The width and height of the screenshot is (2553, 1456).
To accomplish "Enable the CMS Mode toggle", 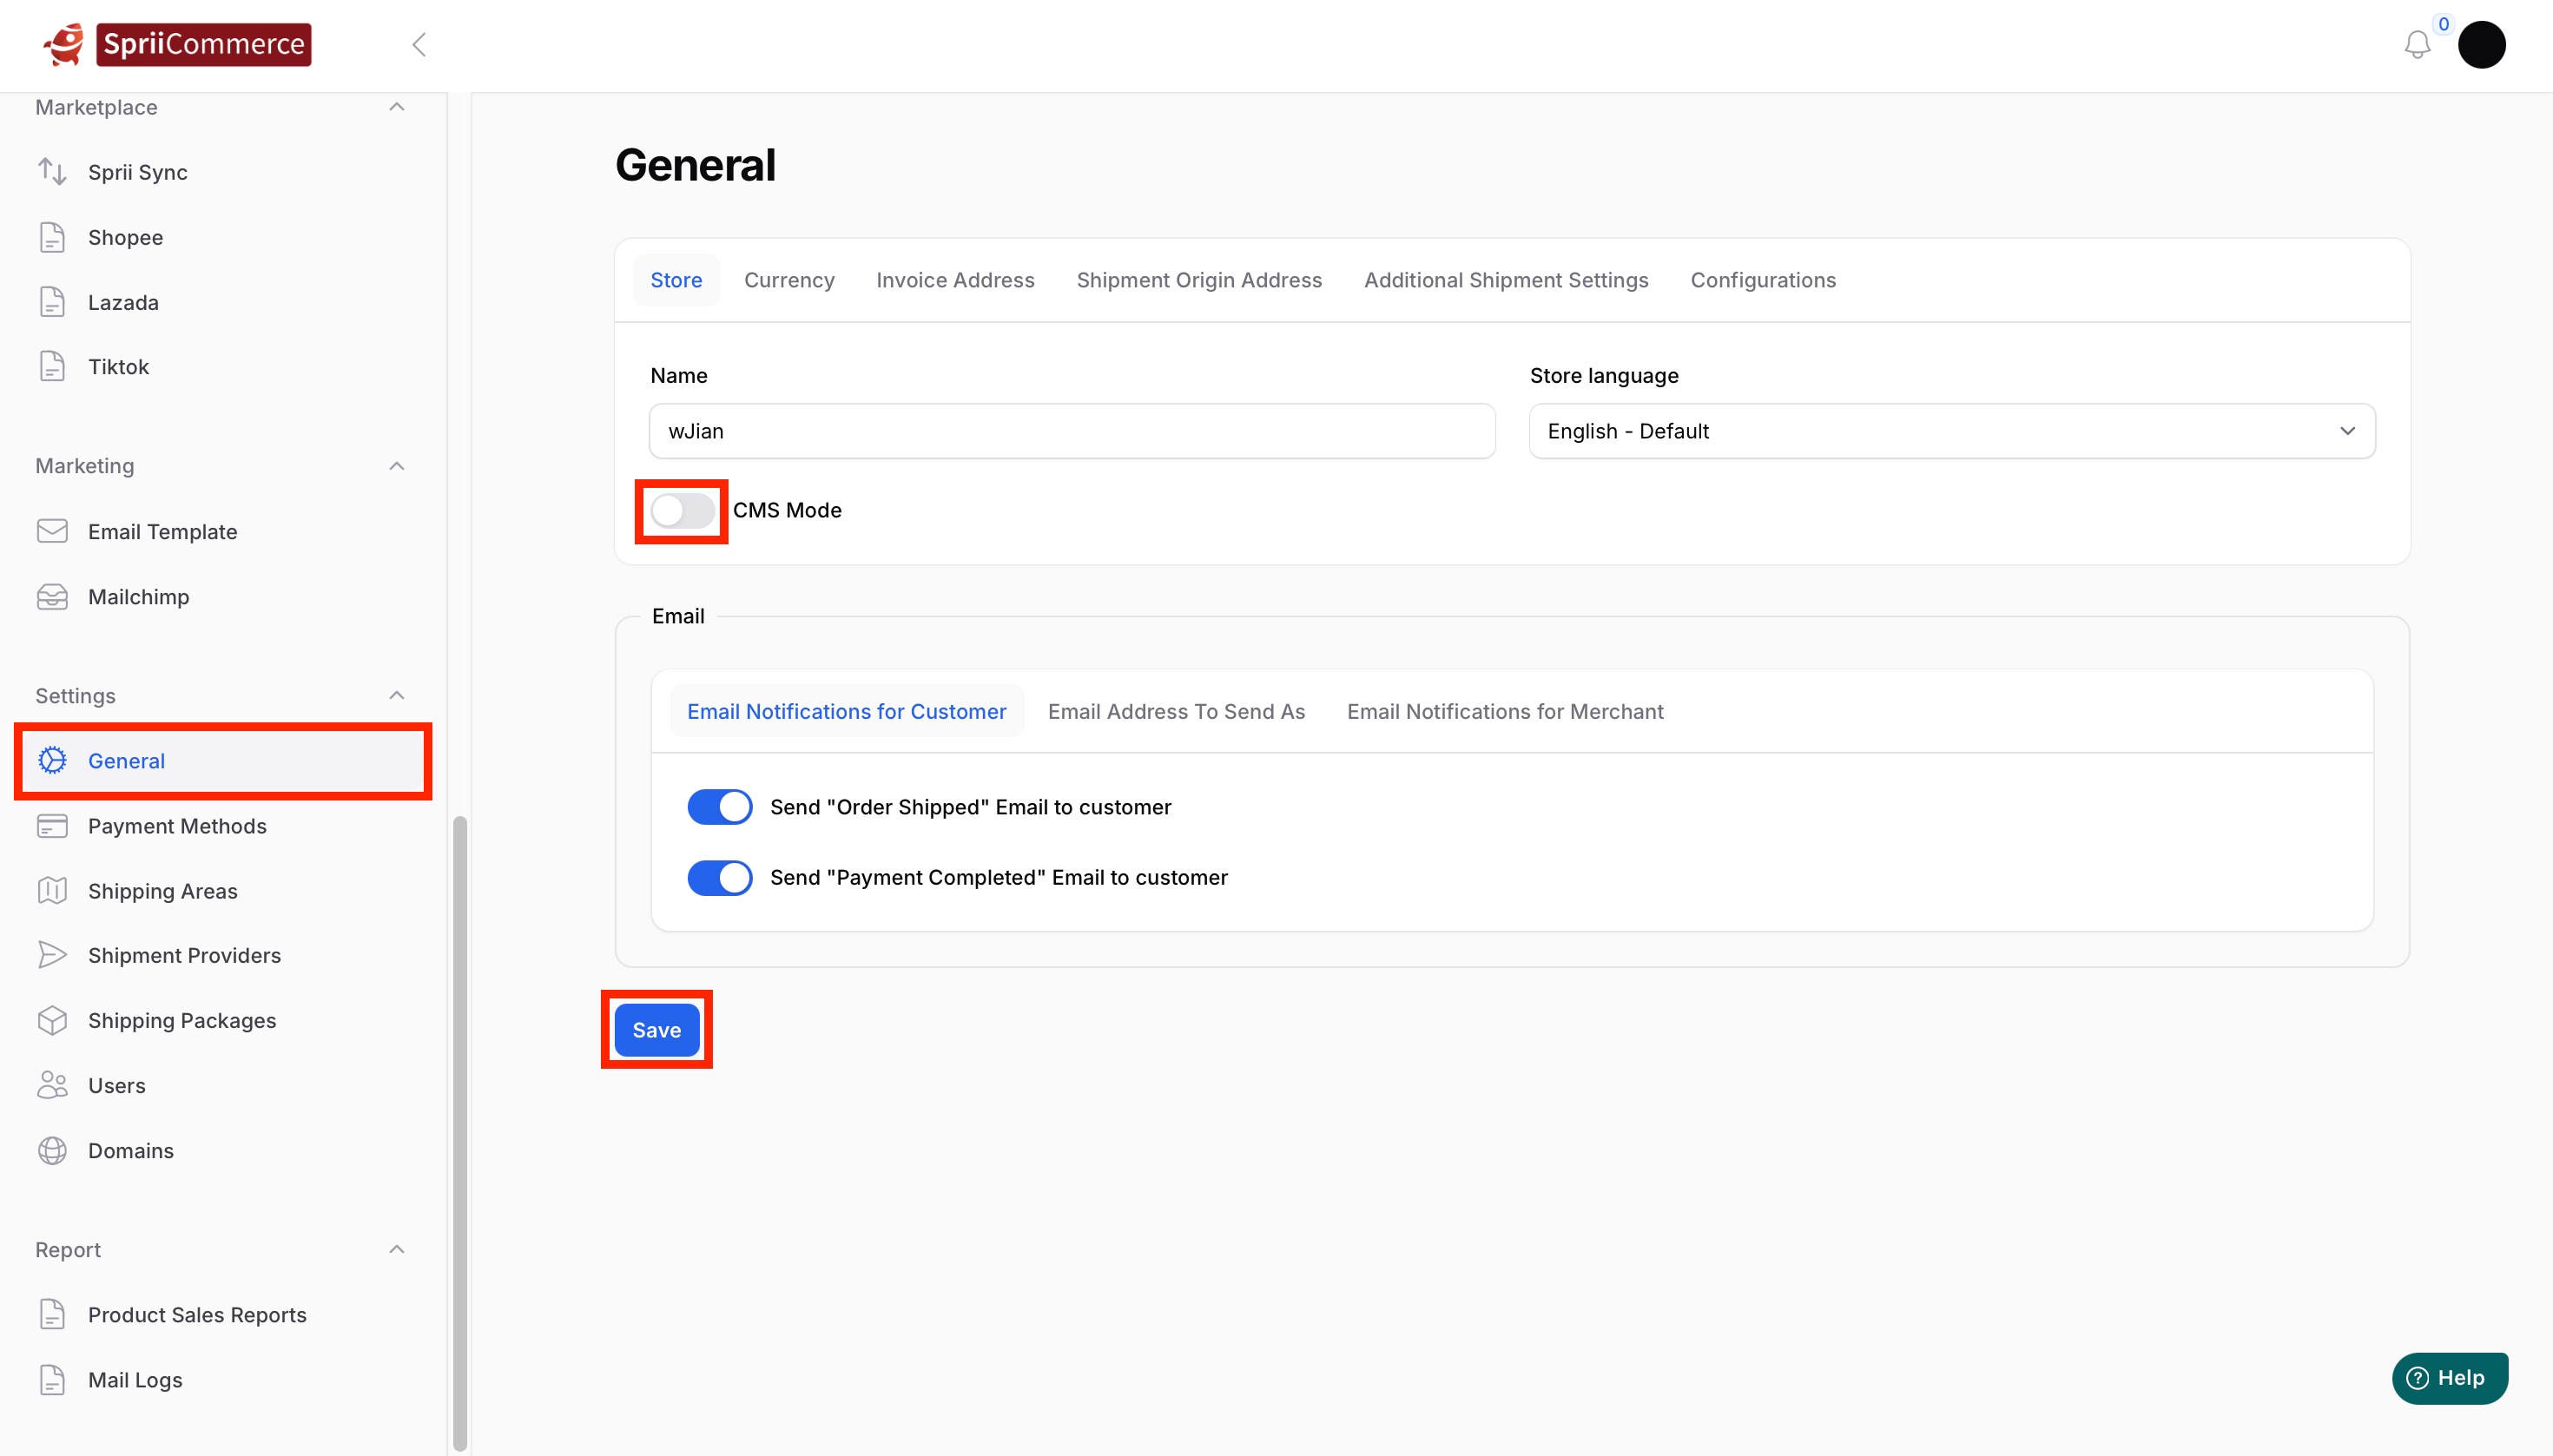I will [682, 511].
